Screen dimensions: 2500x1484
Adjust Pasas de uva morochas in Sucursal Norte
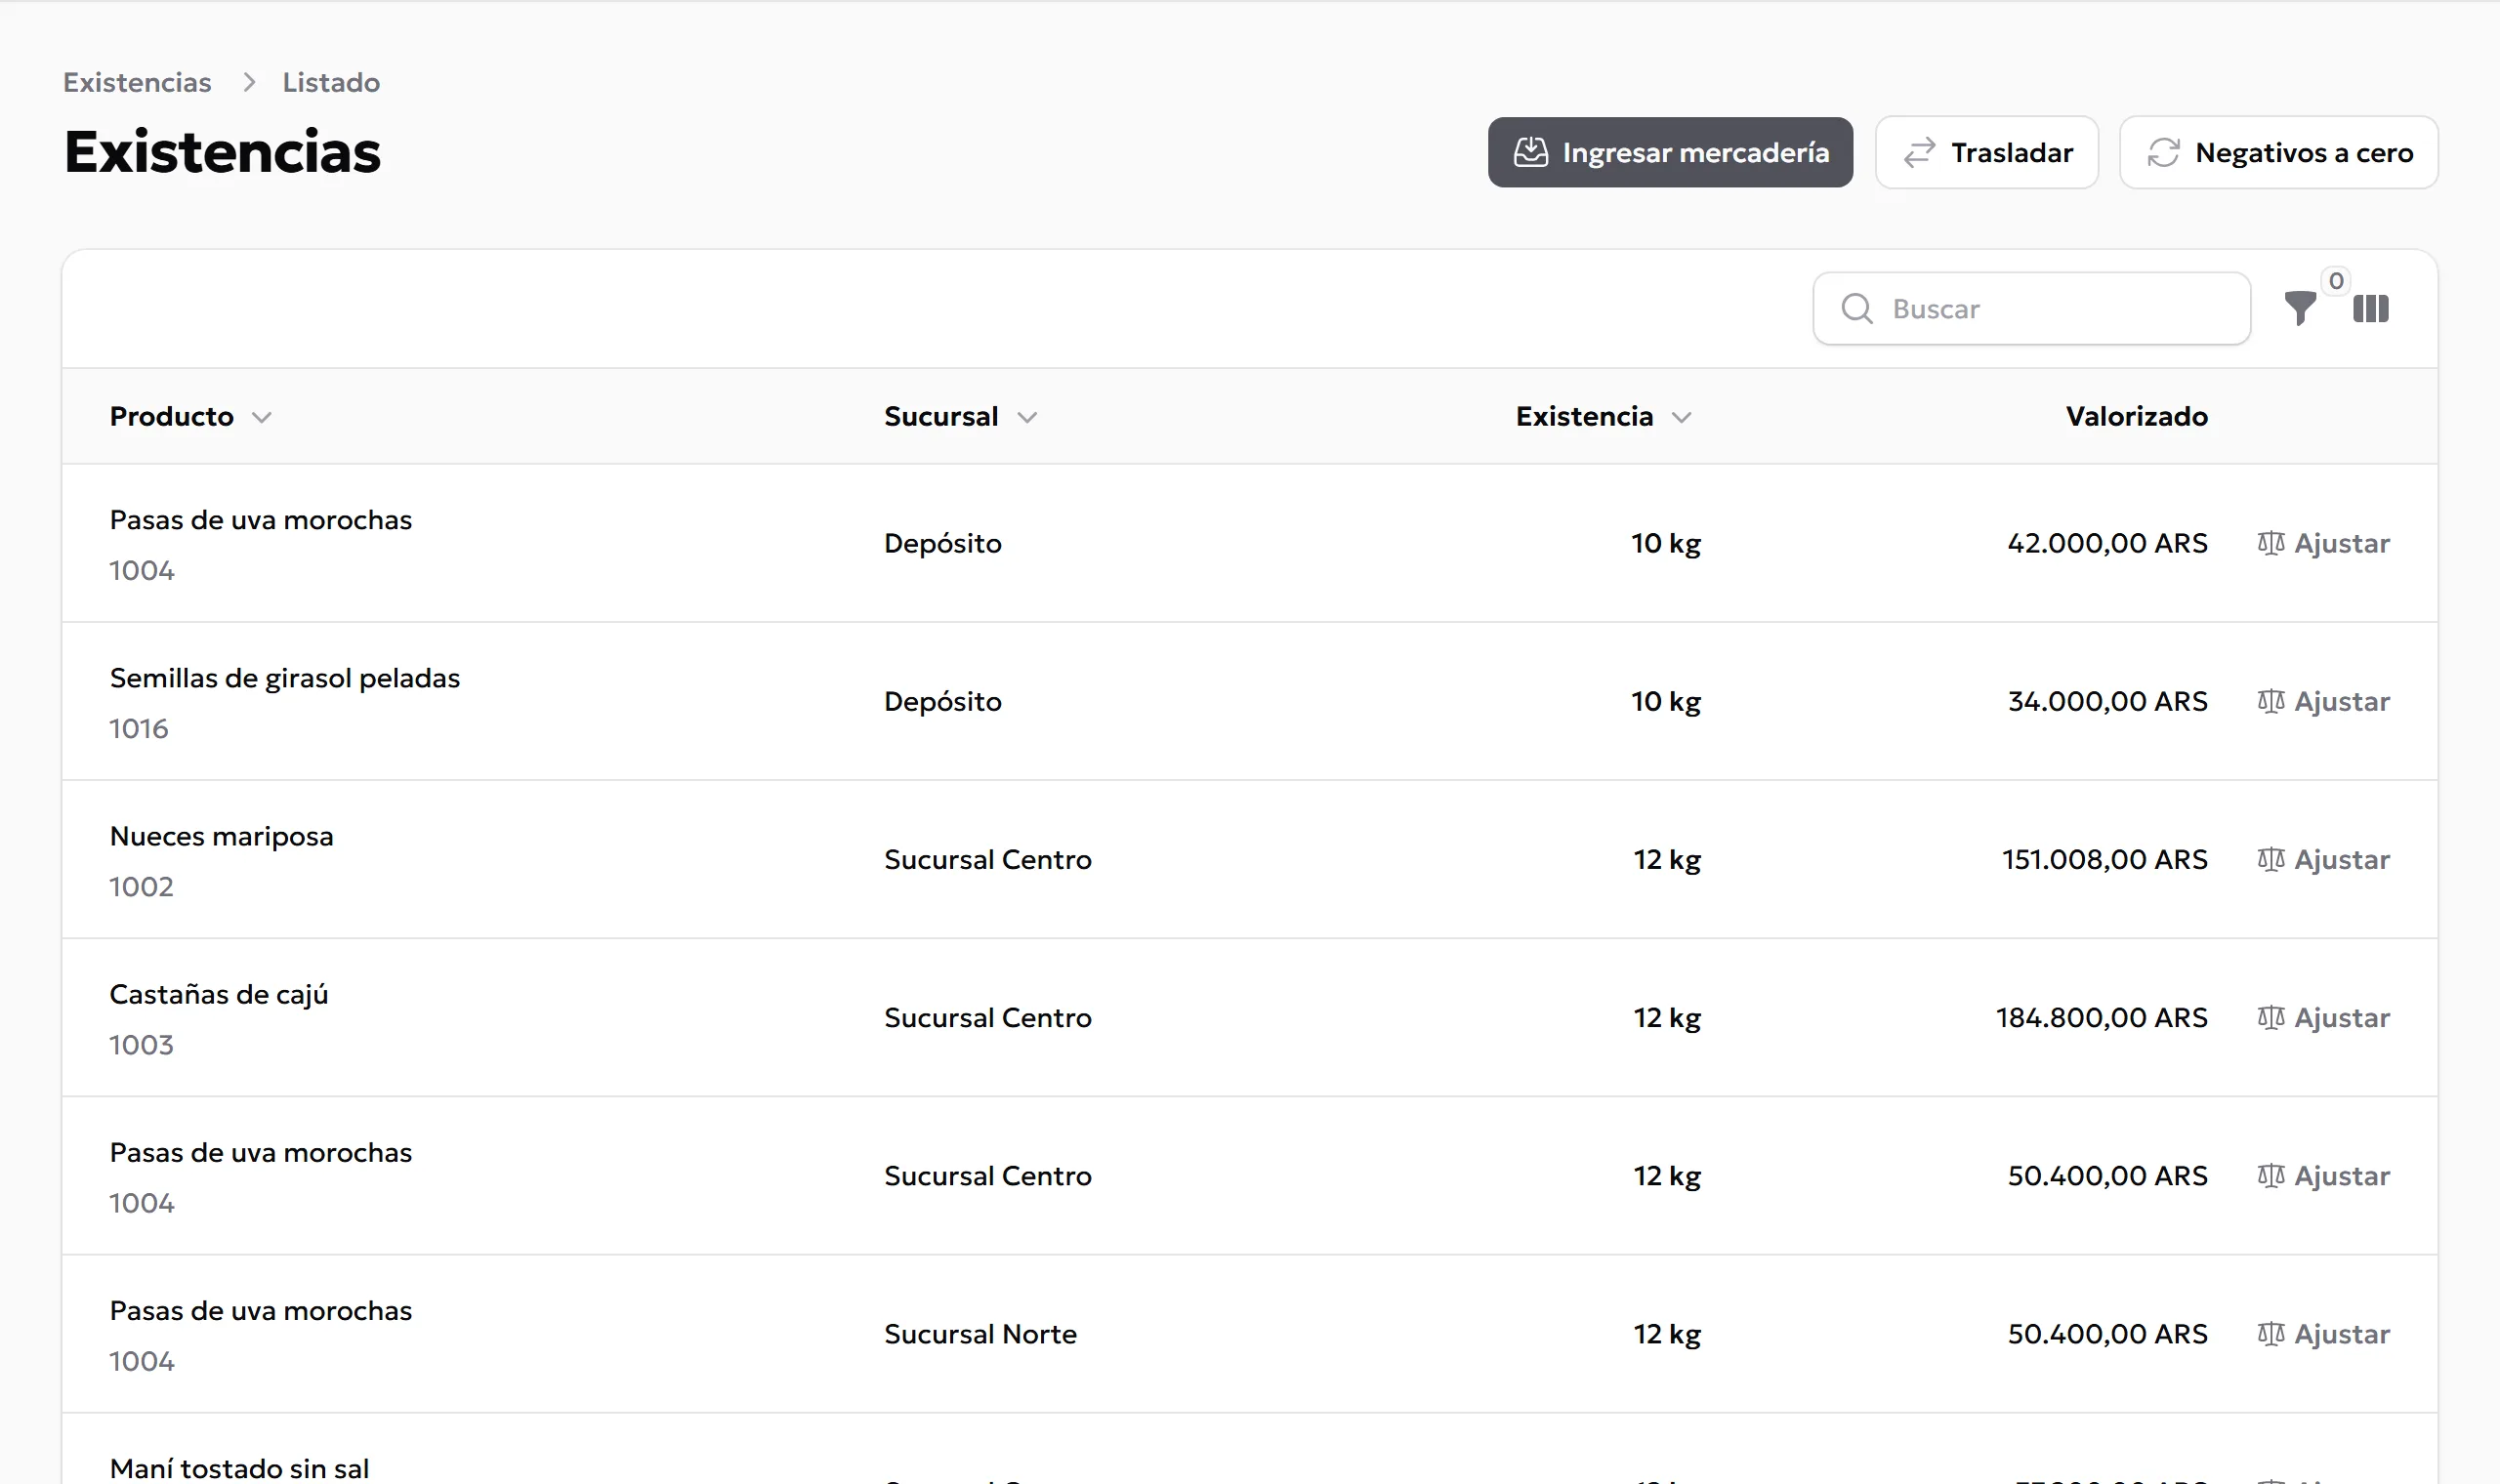[x=2323, y=1333]
